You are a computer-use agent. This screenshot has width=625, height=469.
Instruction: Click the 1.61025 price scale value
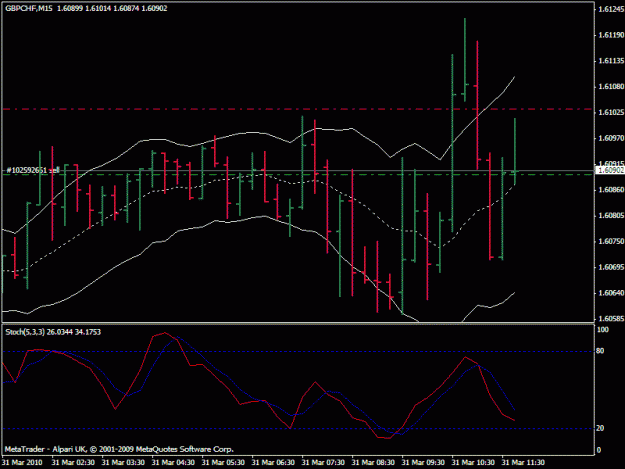pos(611,112)
